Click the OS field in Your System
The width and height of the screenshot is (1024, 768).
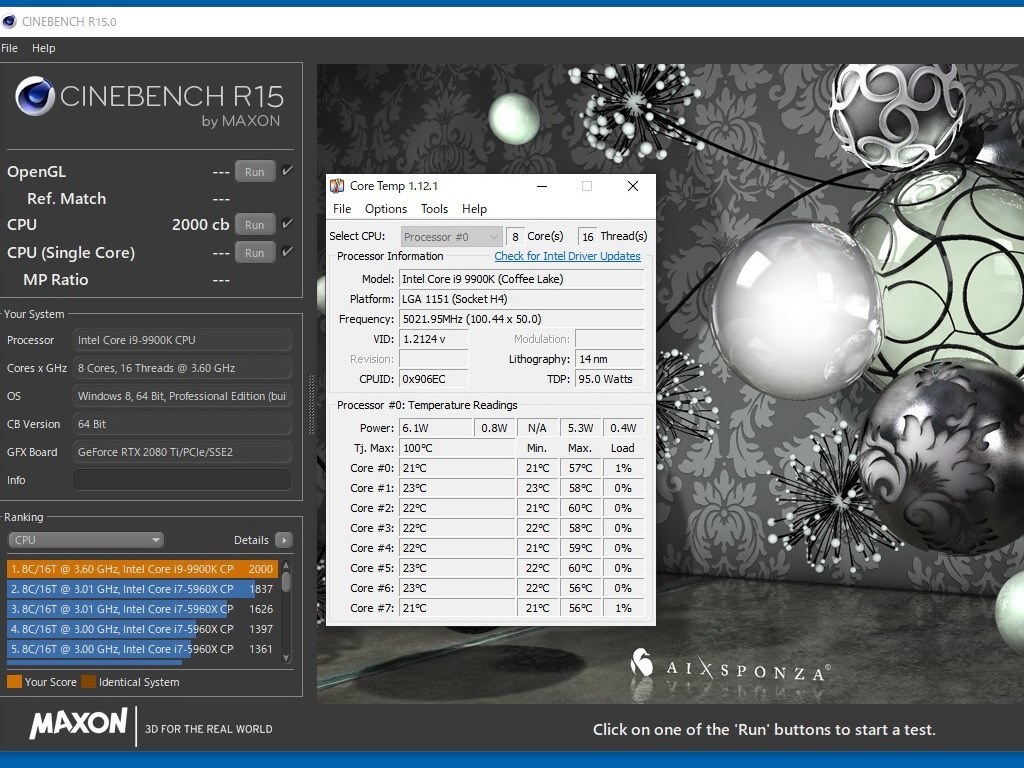pos(182,396)
